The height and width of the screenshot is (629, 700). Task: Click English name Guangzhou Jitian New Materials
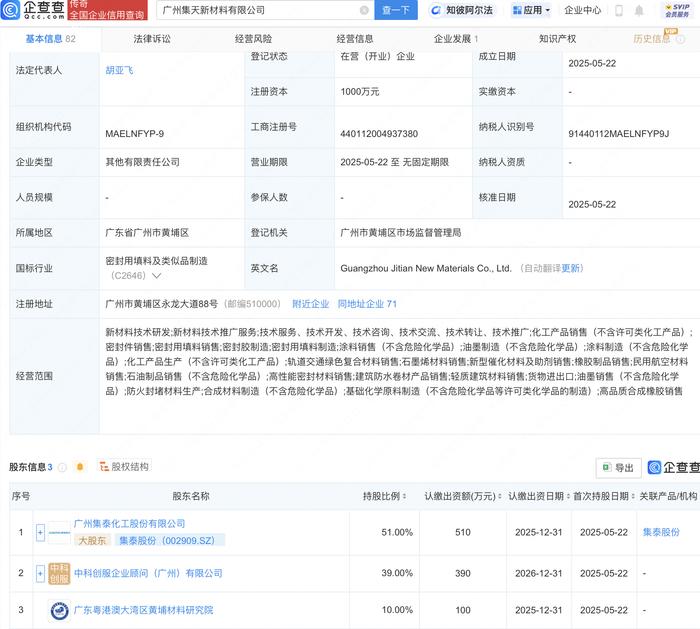coord(425,268)
